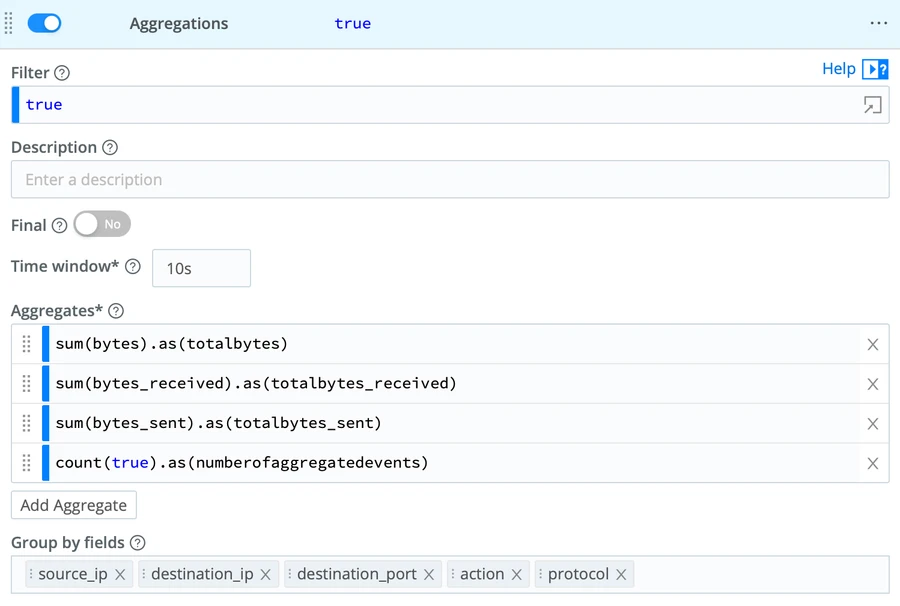Click the Time window input field
The width and height of the screenshot is (900, 606).
[201, 268]
